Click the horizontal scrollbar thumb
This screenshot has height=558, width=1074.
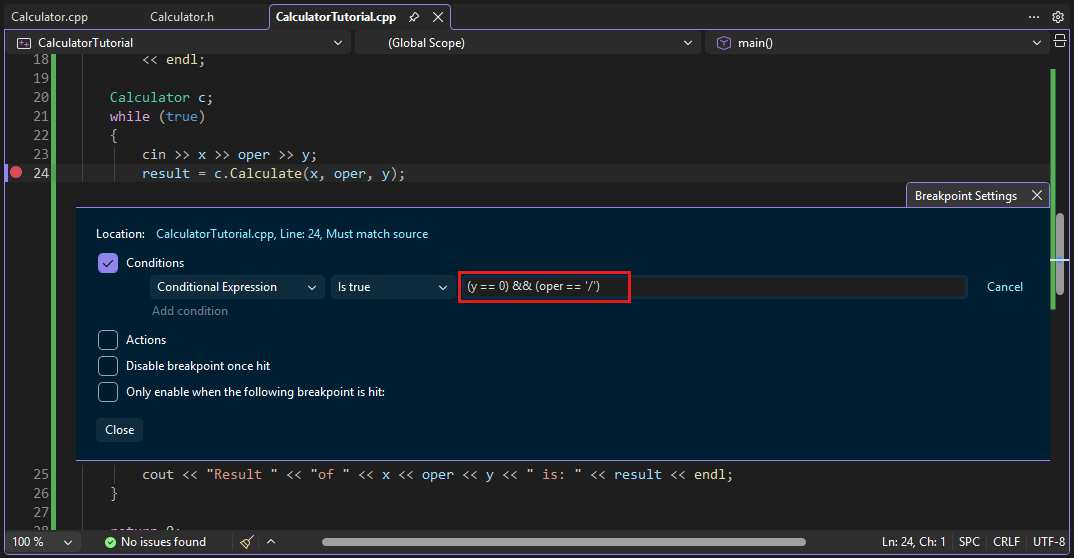click(564, 542)
